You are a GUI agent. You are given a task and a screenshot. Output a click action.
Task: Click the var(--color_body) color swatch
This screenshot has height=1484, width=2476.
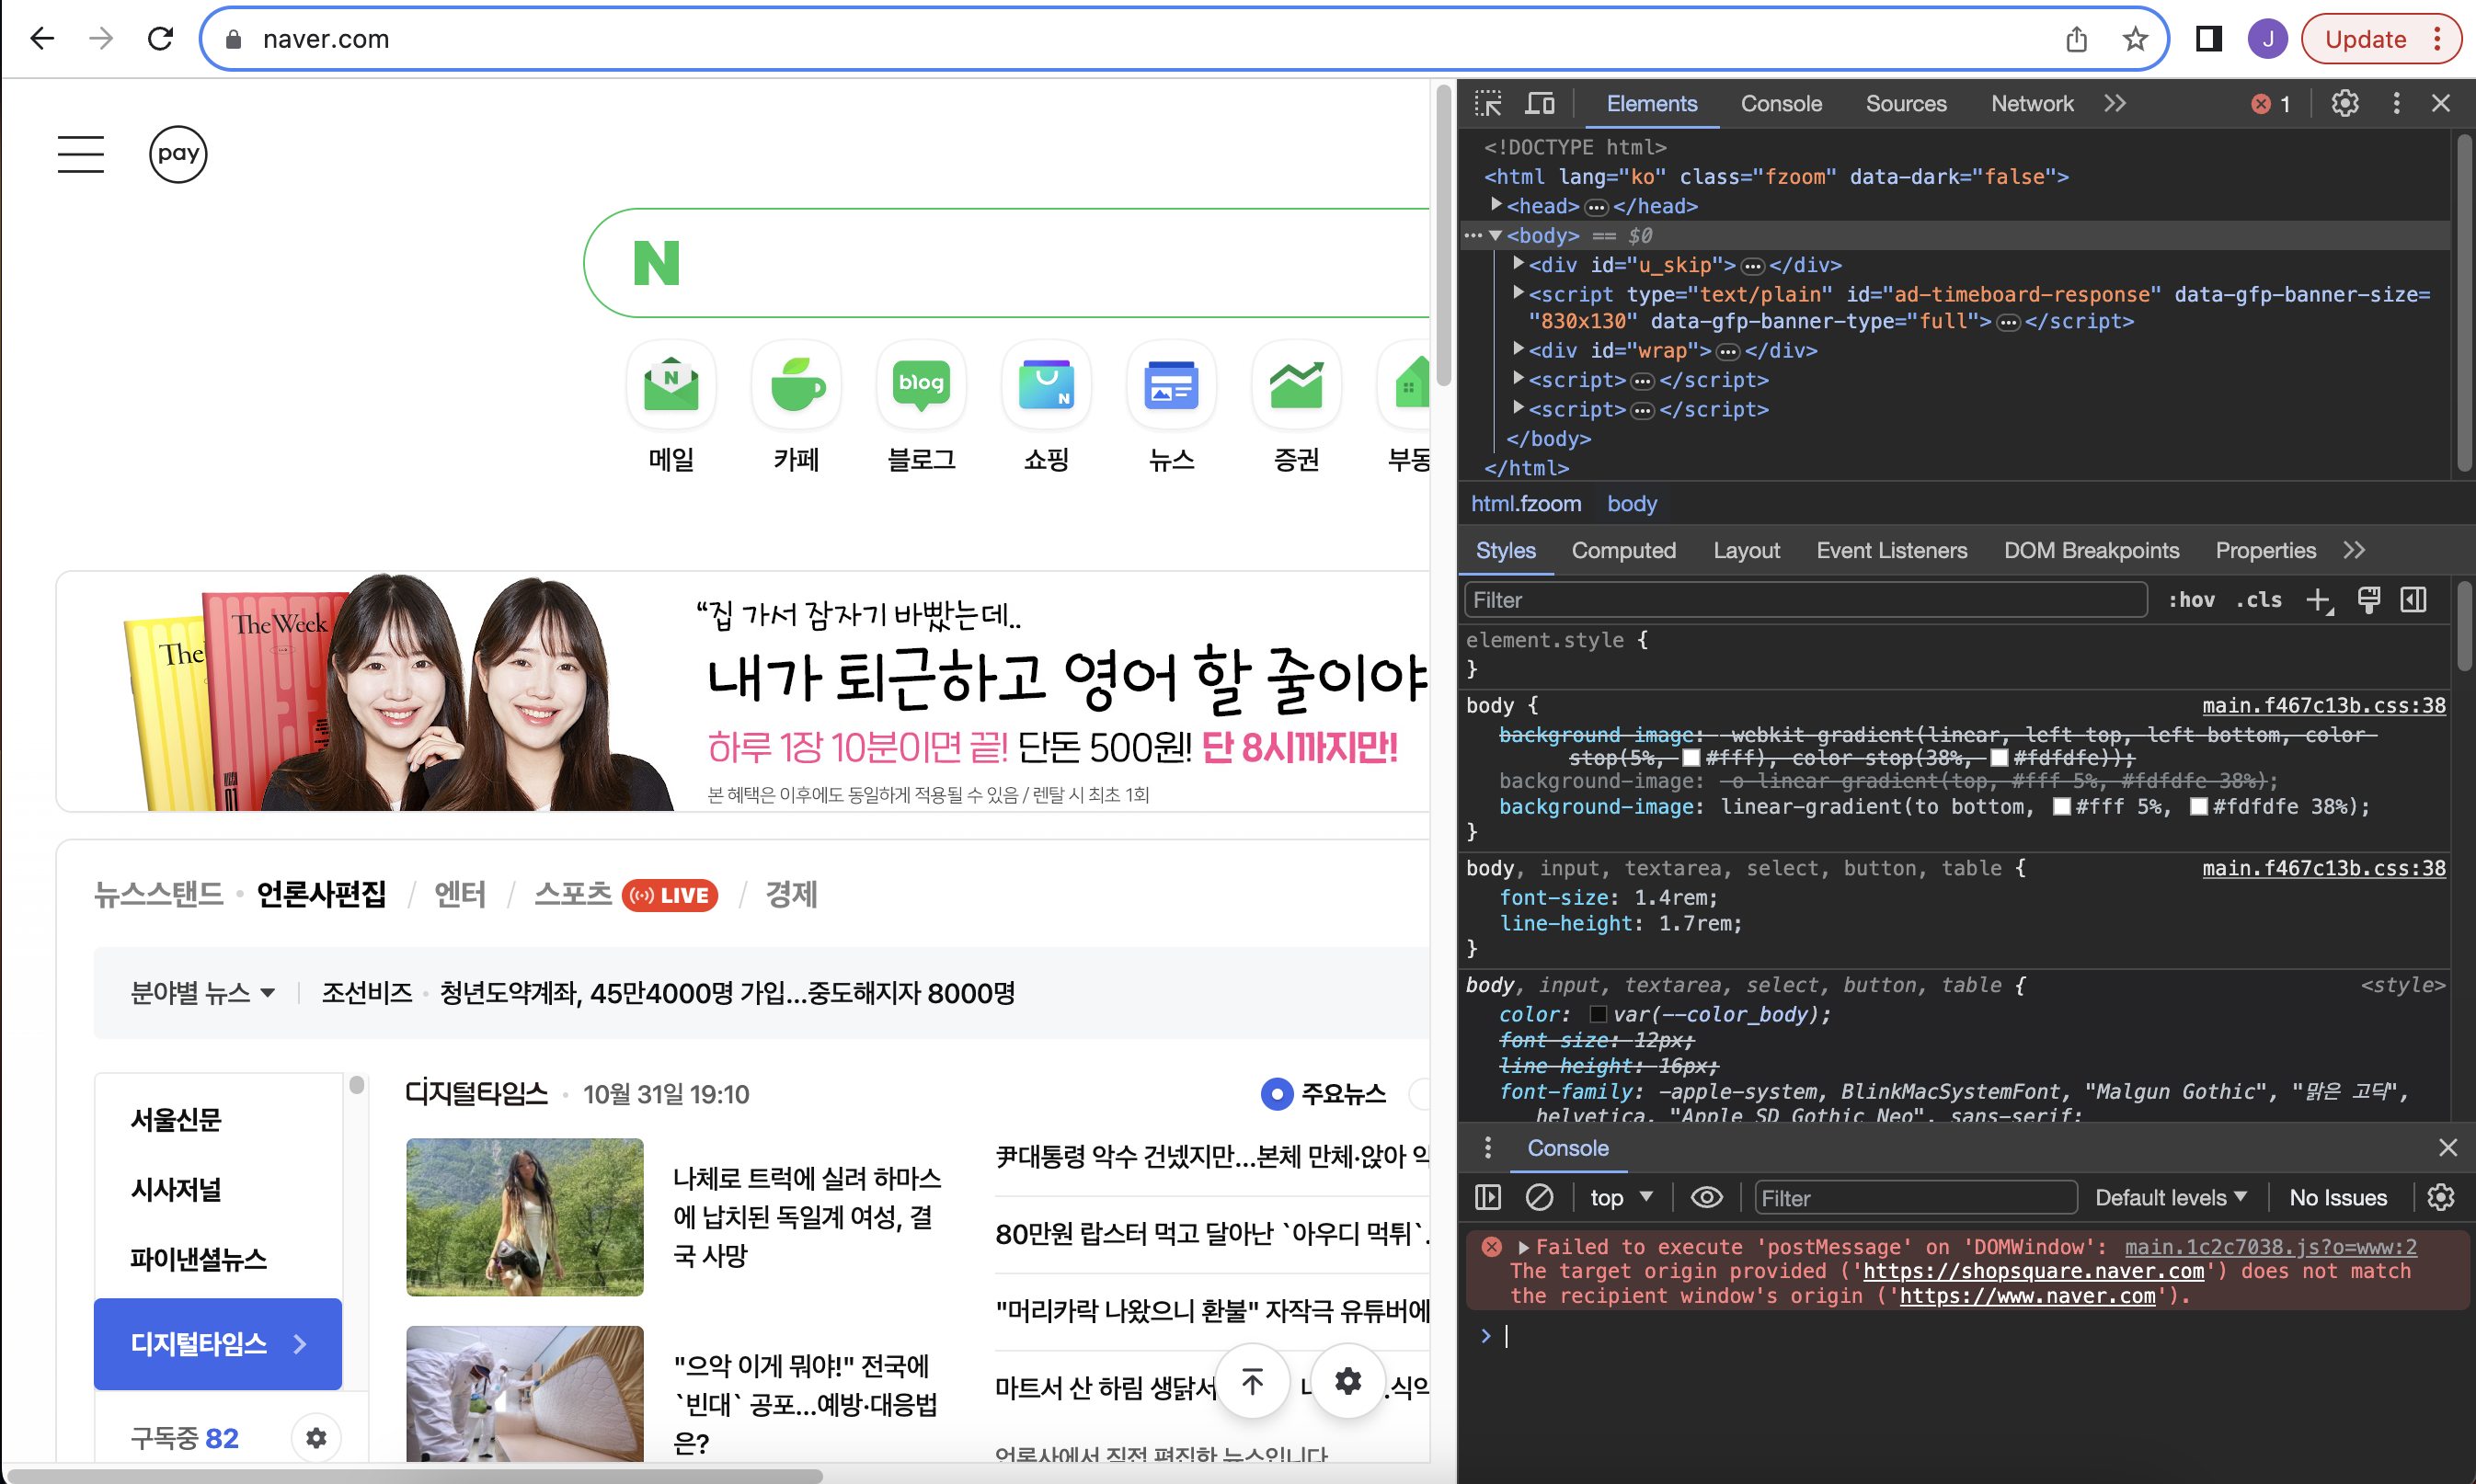pos(1598,1014)
